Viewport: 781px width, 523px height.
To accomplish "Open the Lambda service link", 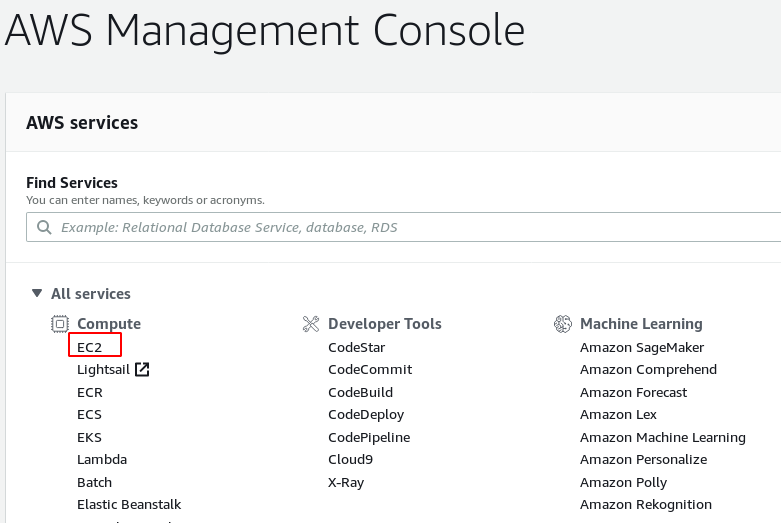I will tap(101, 460).
